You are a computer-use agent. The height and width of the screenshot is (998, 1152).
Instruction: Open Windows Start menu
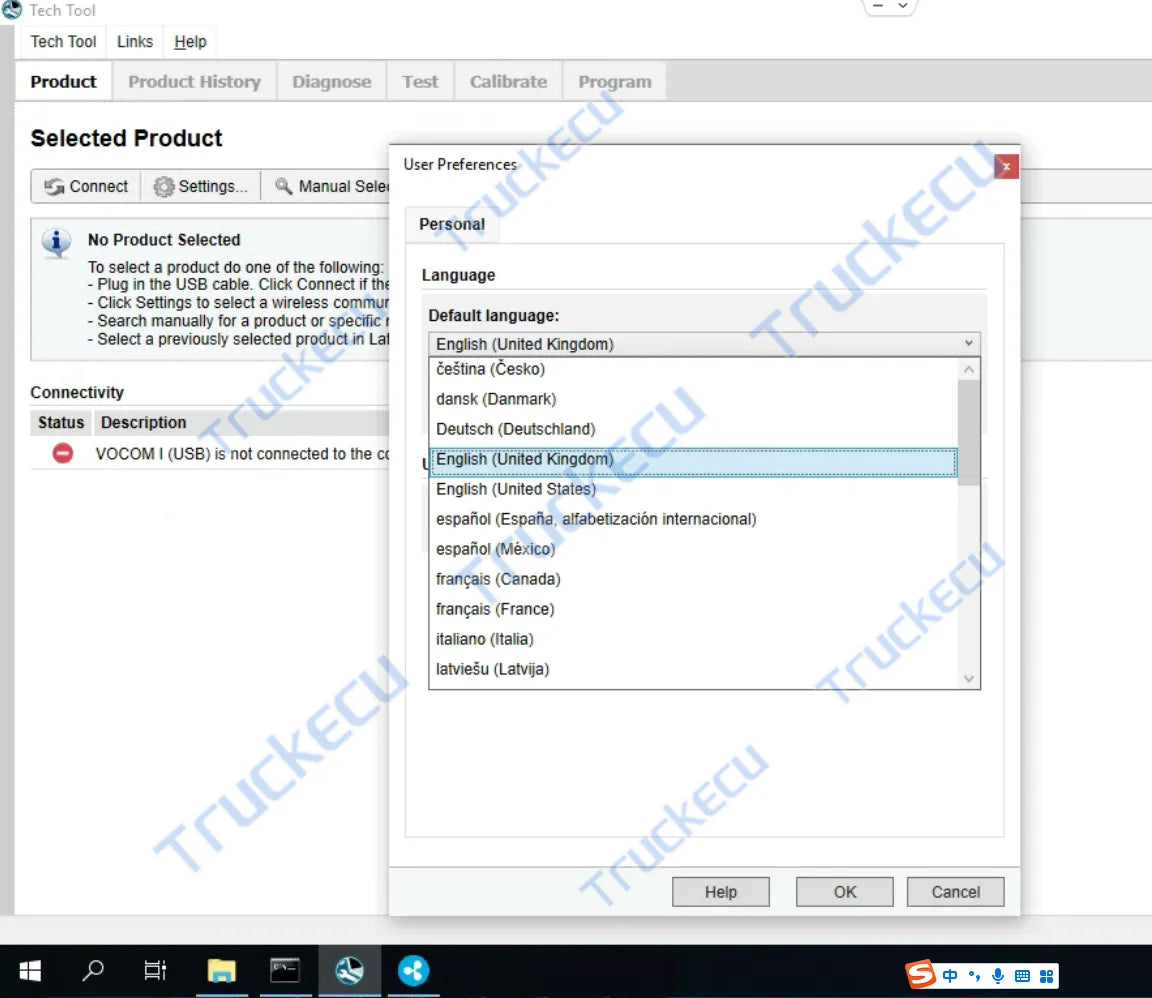(30, 970)
